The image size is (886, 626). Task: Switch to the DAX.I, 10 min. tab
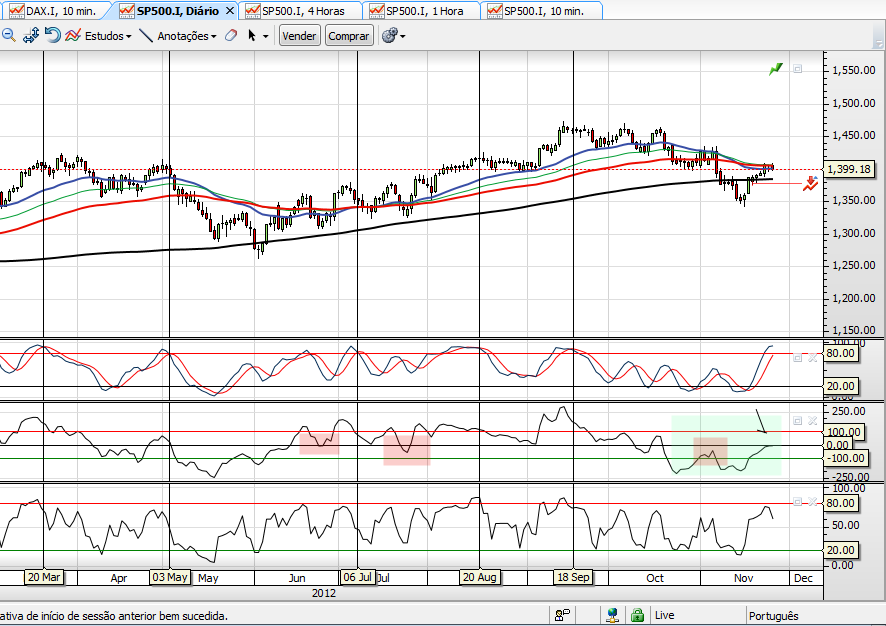[x=53, y=11]
